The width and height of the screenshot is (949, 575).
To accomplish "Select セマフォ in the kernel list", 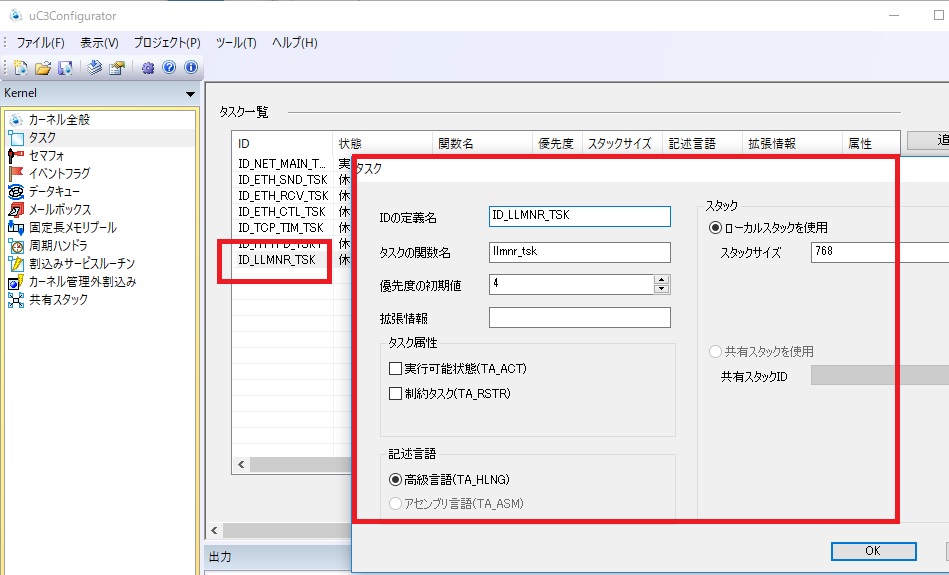I will 46,155.
